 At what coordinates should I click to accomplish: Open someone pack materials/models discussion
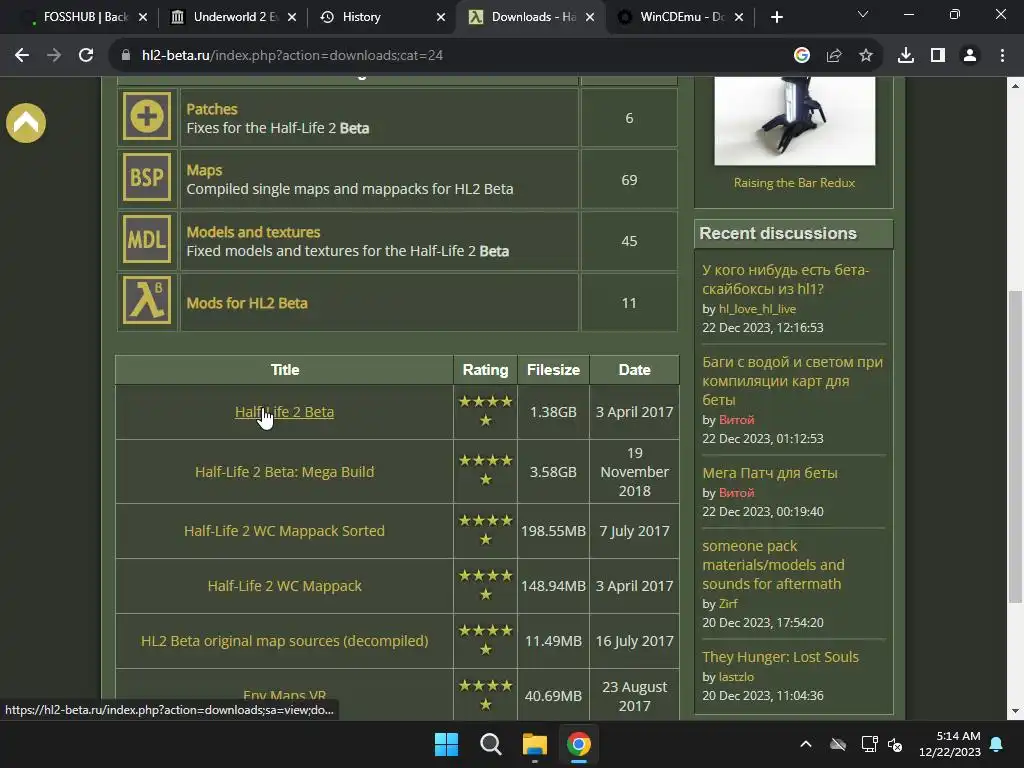[x=773, y=565]
